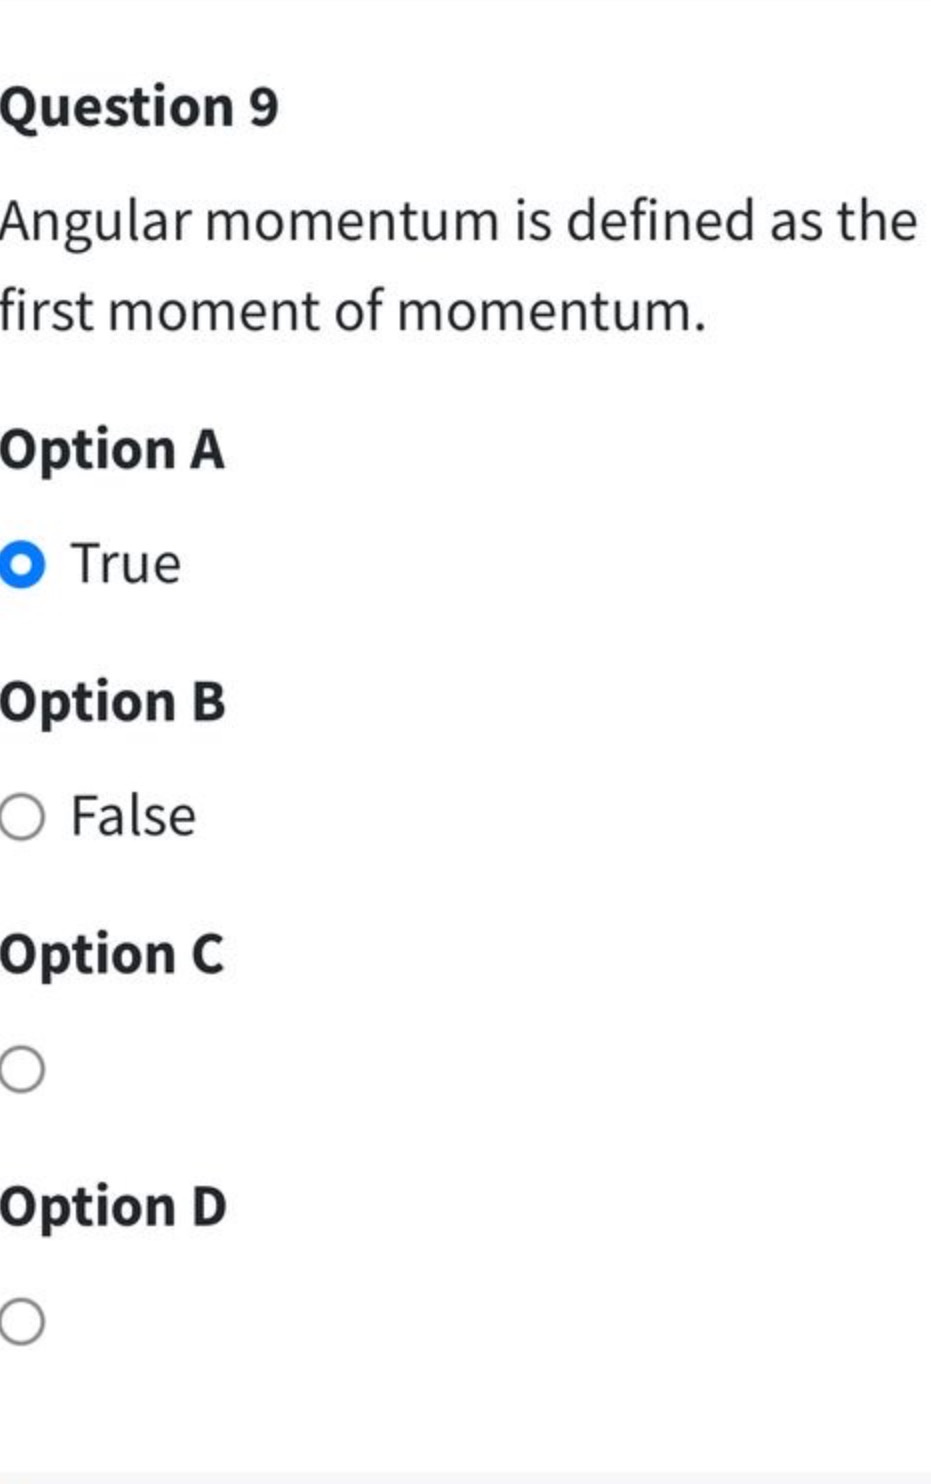931x1484 pixels.
Task: Click the Option B heading
Action: pyautogui.click(x=112, y=702)
